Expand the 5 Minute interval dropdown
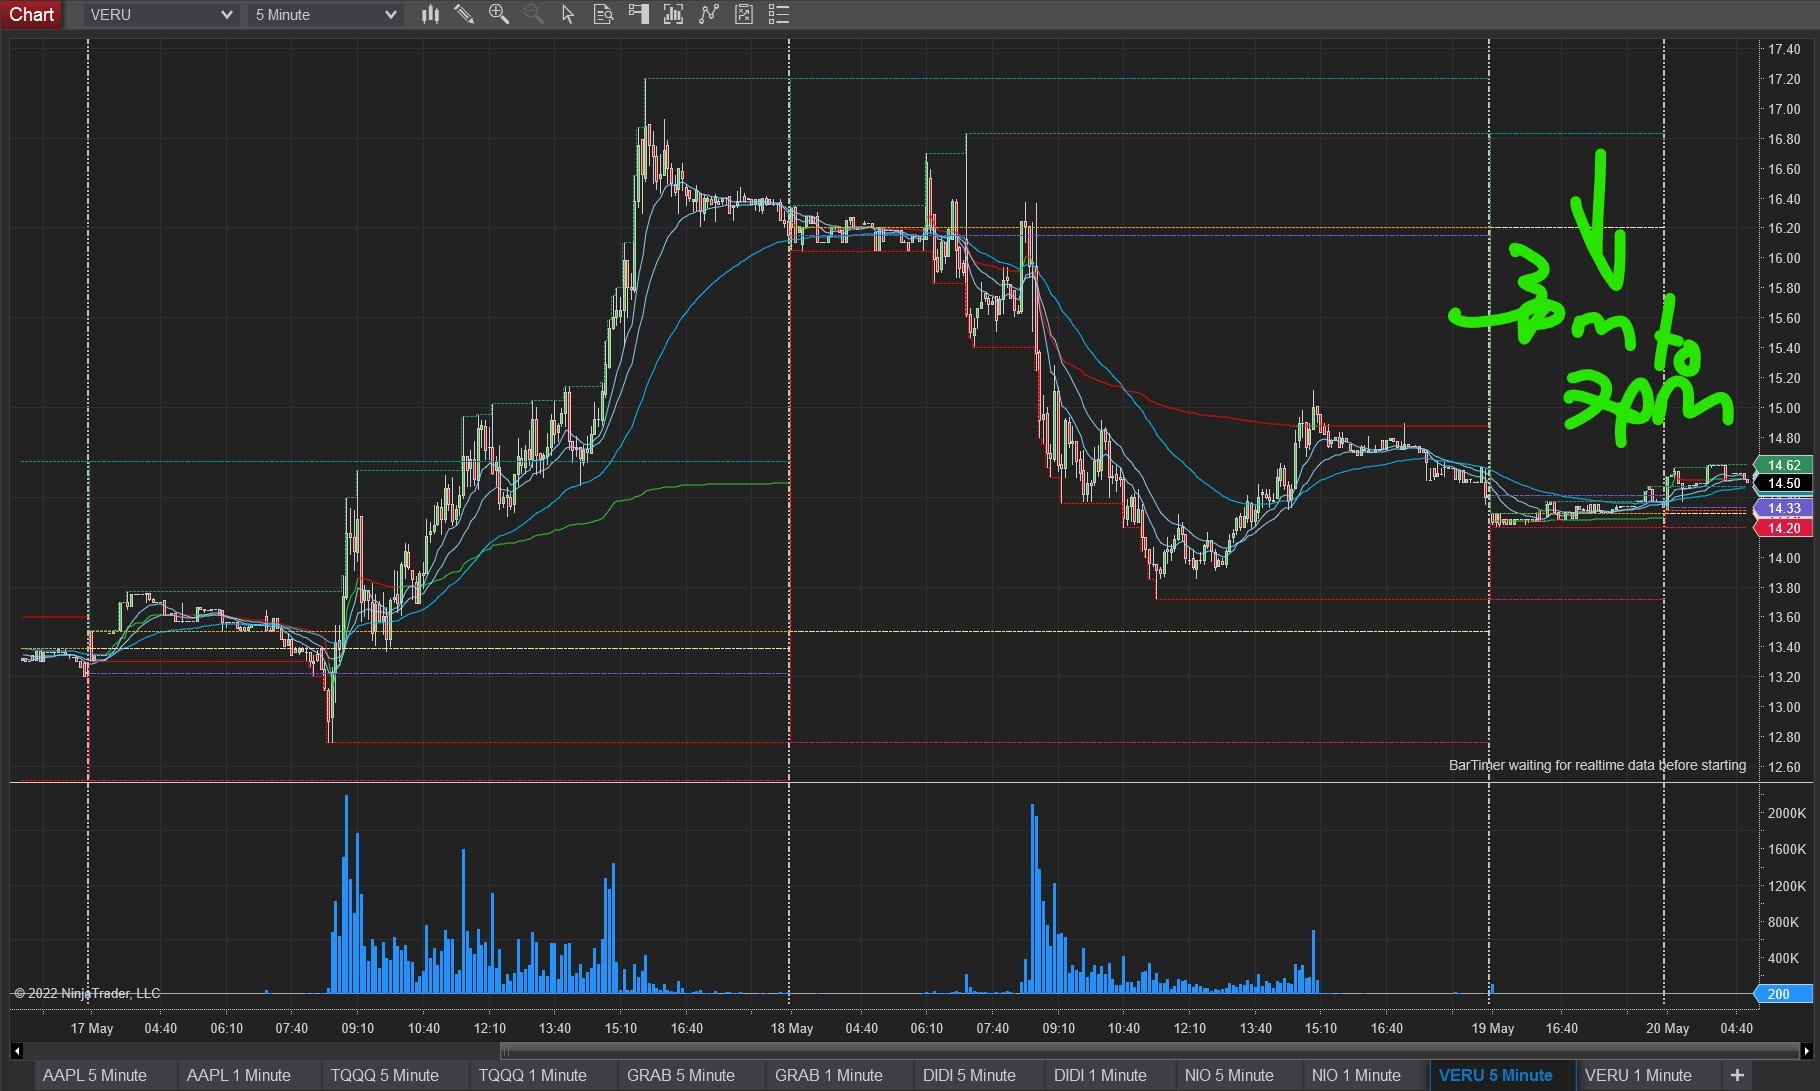Image resolution: width=1820 pixels, height=1091 pixels. click(326, 15)
